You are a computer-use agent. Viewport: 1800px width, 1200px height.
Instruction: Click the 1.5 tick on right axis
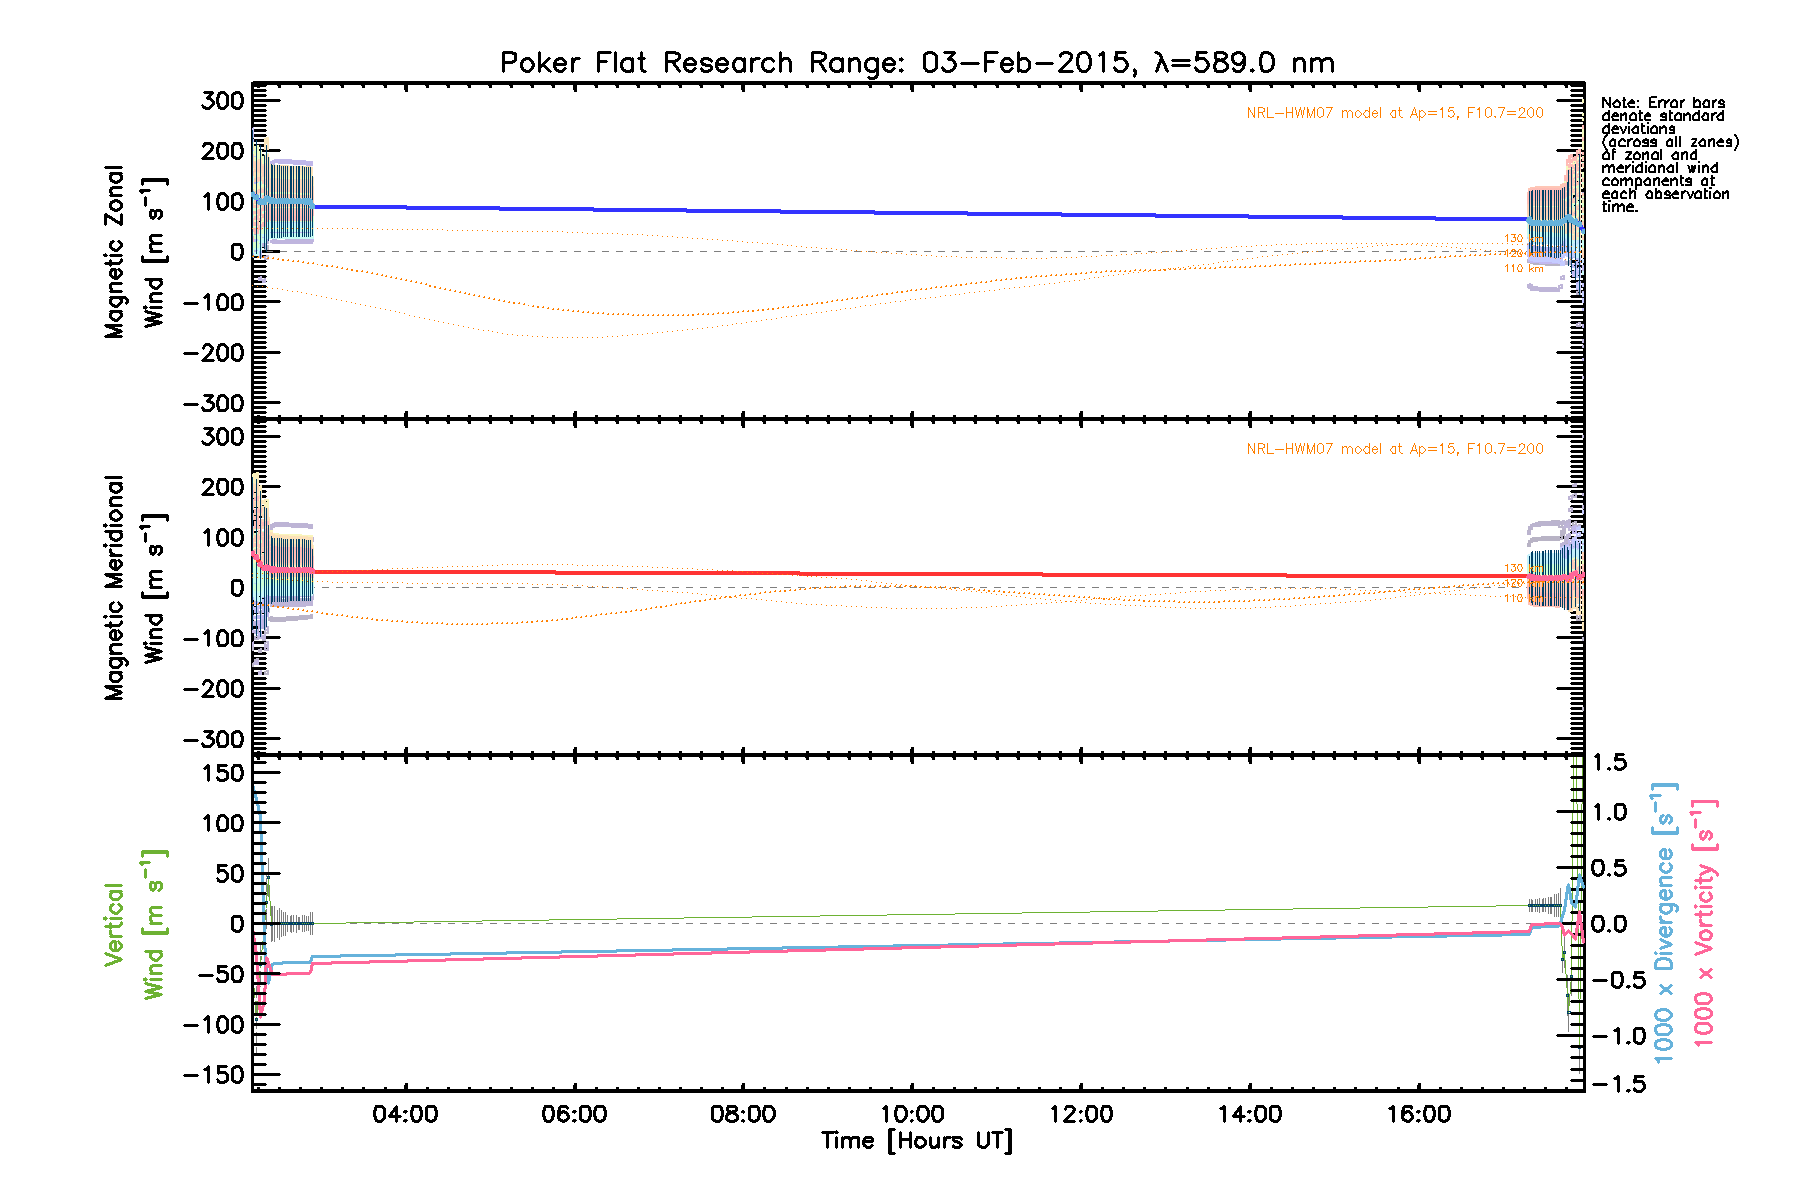click(1609, 763)
